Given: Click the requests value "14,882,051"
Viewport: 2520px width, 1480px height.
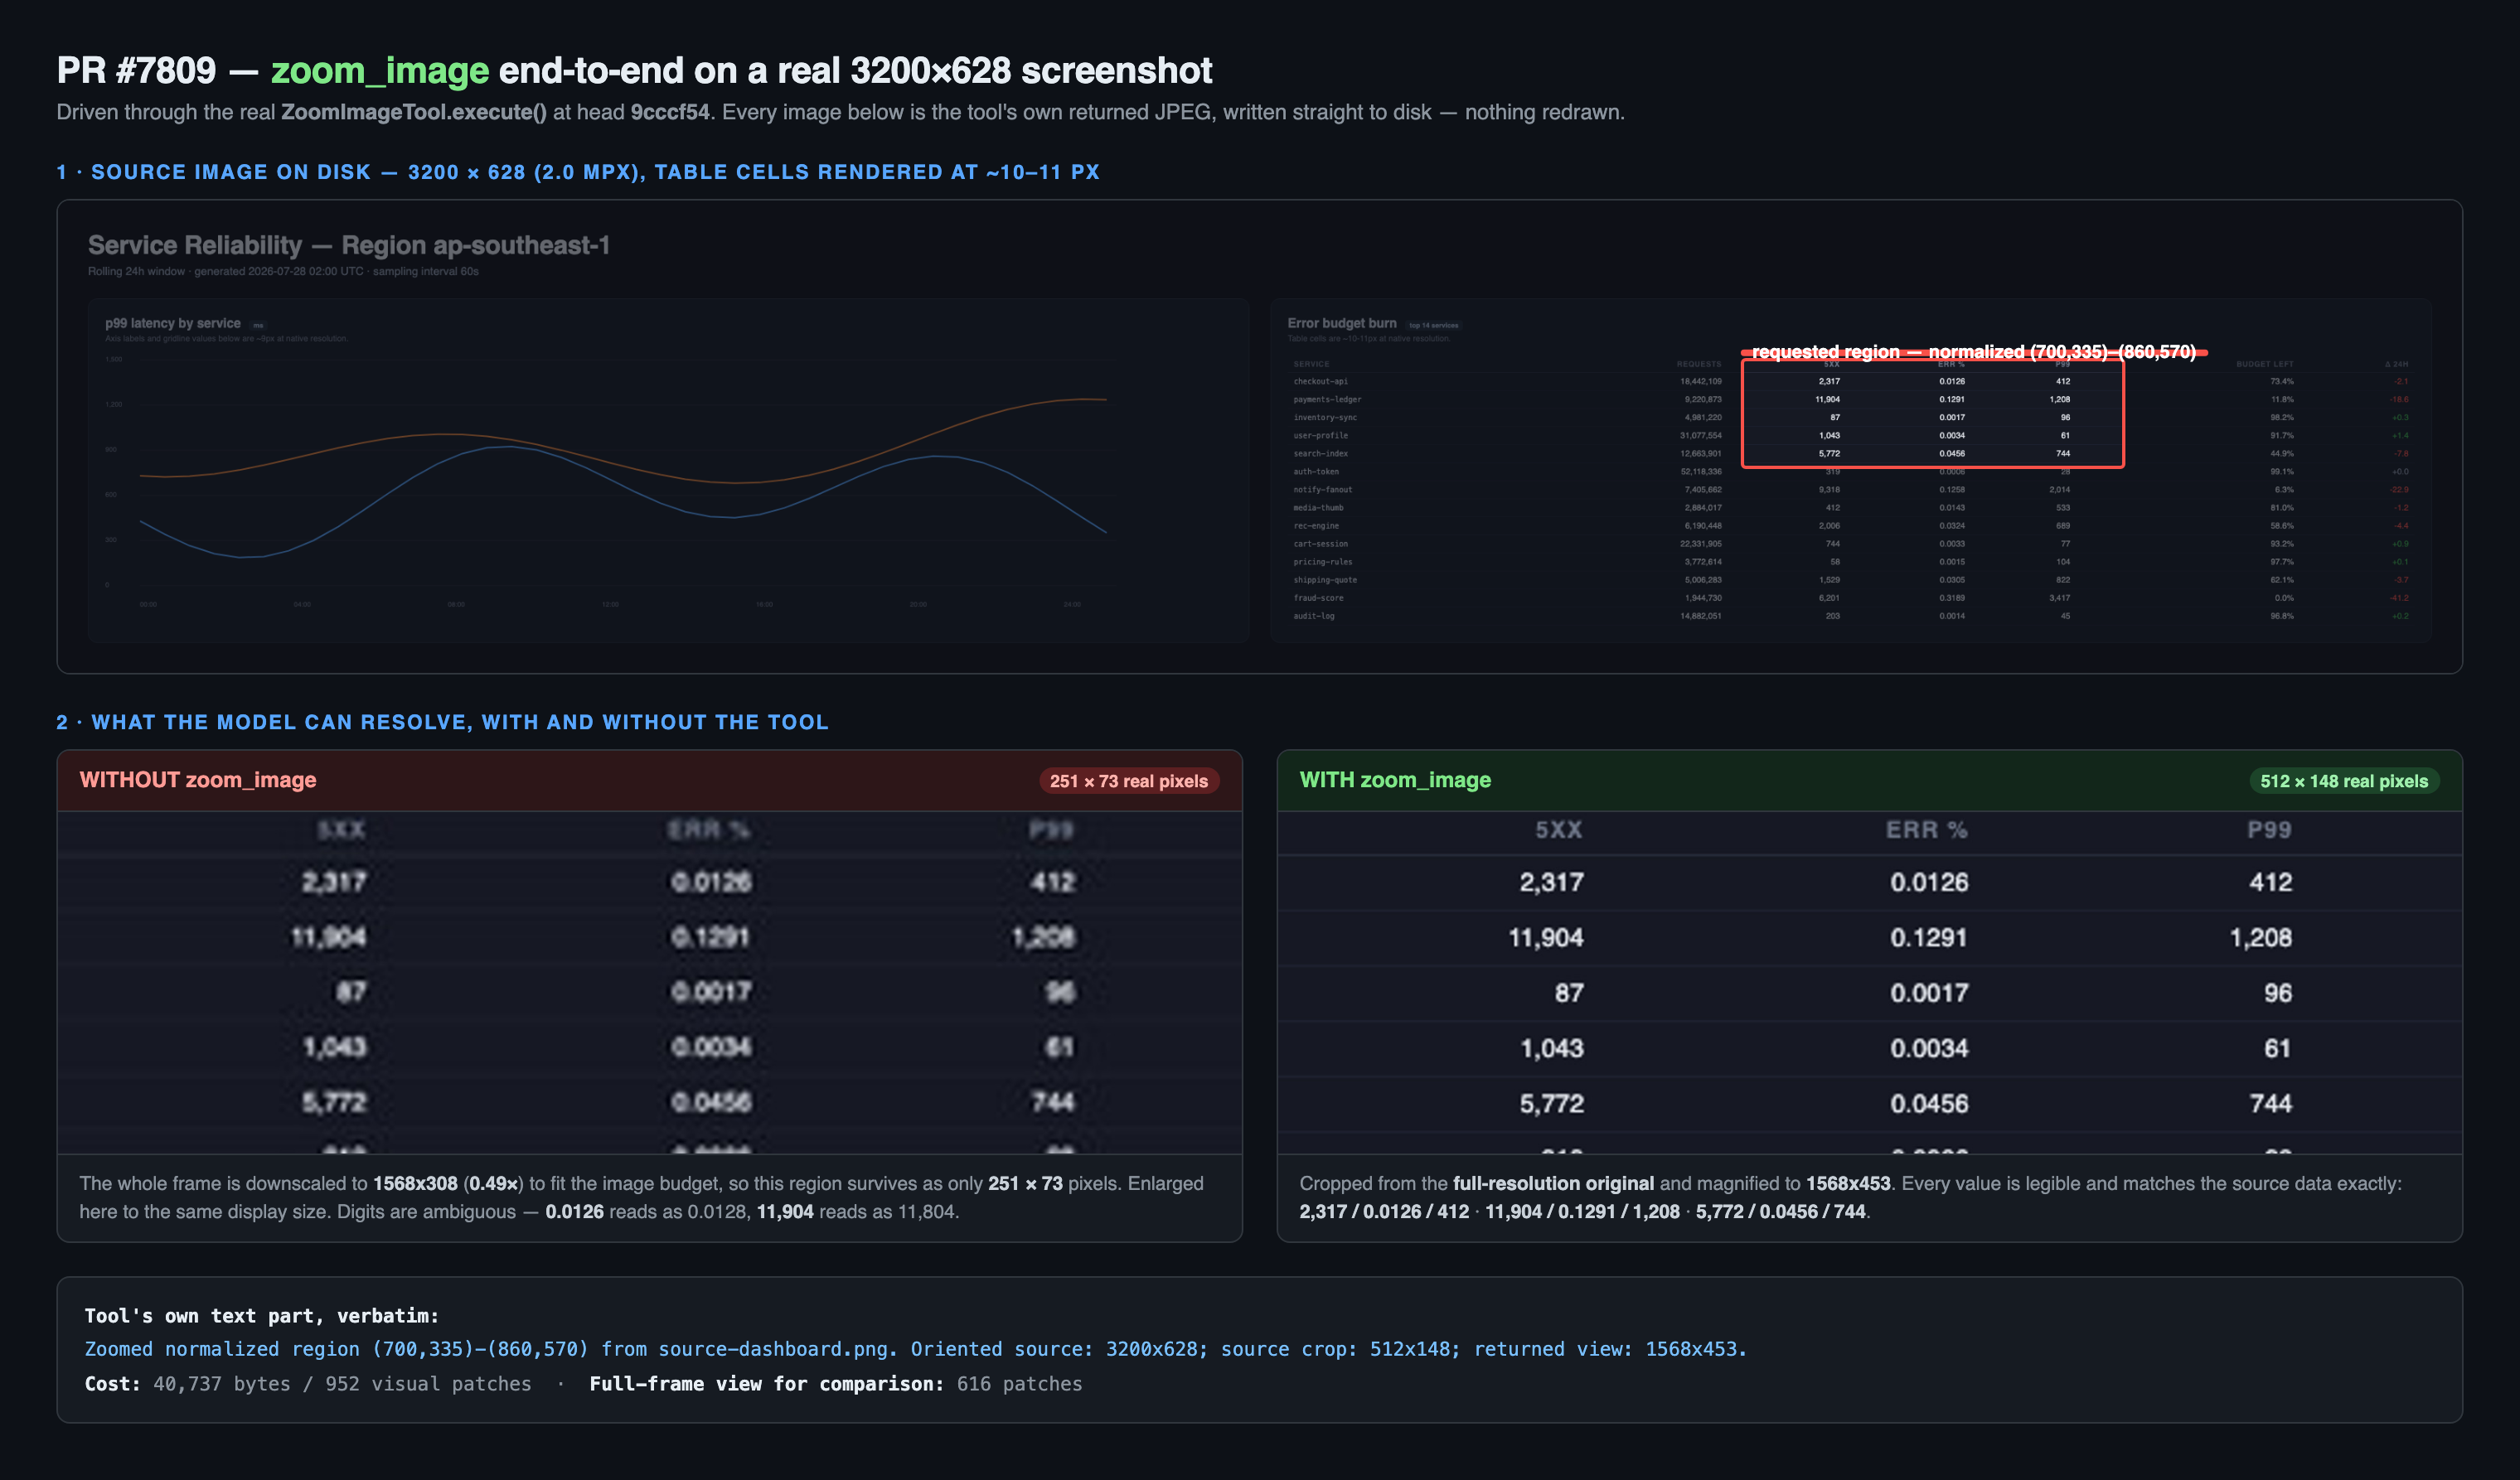Looking at the screenshot, I should [1700, 615].
